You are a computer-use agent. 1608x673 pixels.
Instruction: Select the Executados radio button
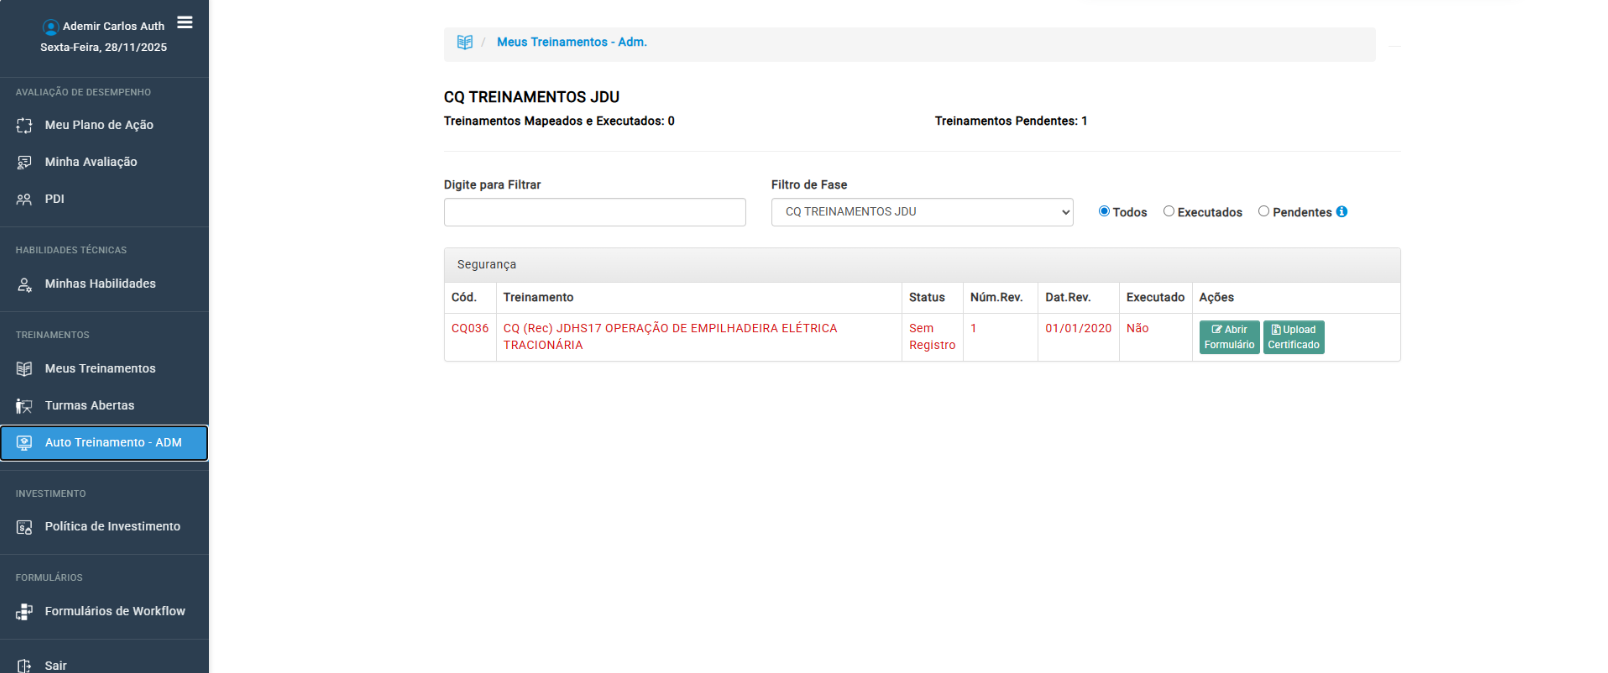point(1169,211)
